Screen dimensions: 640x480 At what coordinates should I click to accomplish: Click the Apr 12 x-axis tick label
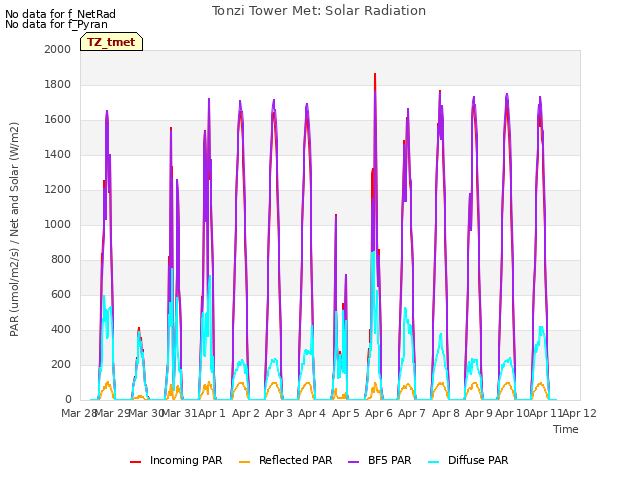[x=580, y=413]
